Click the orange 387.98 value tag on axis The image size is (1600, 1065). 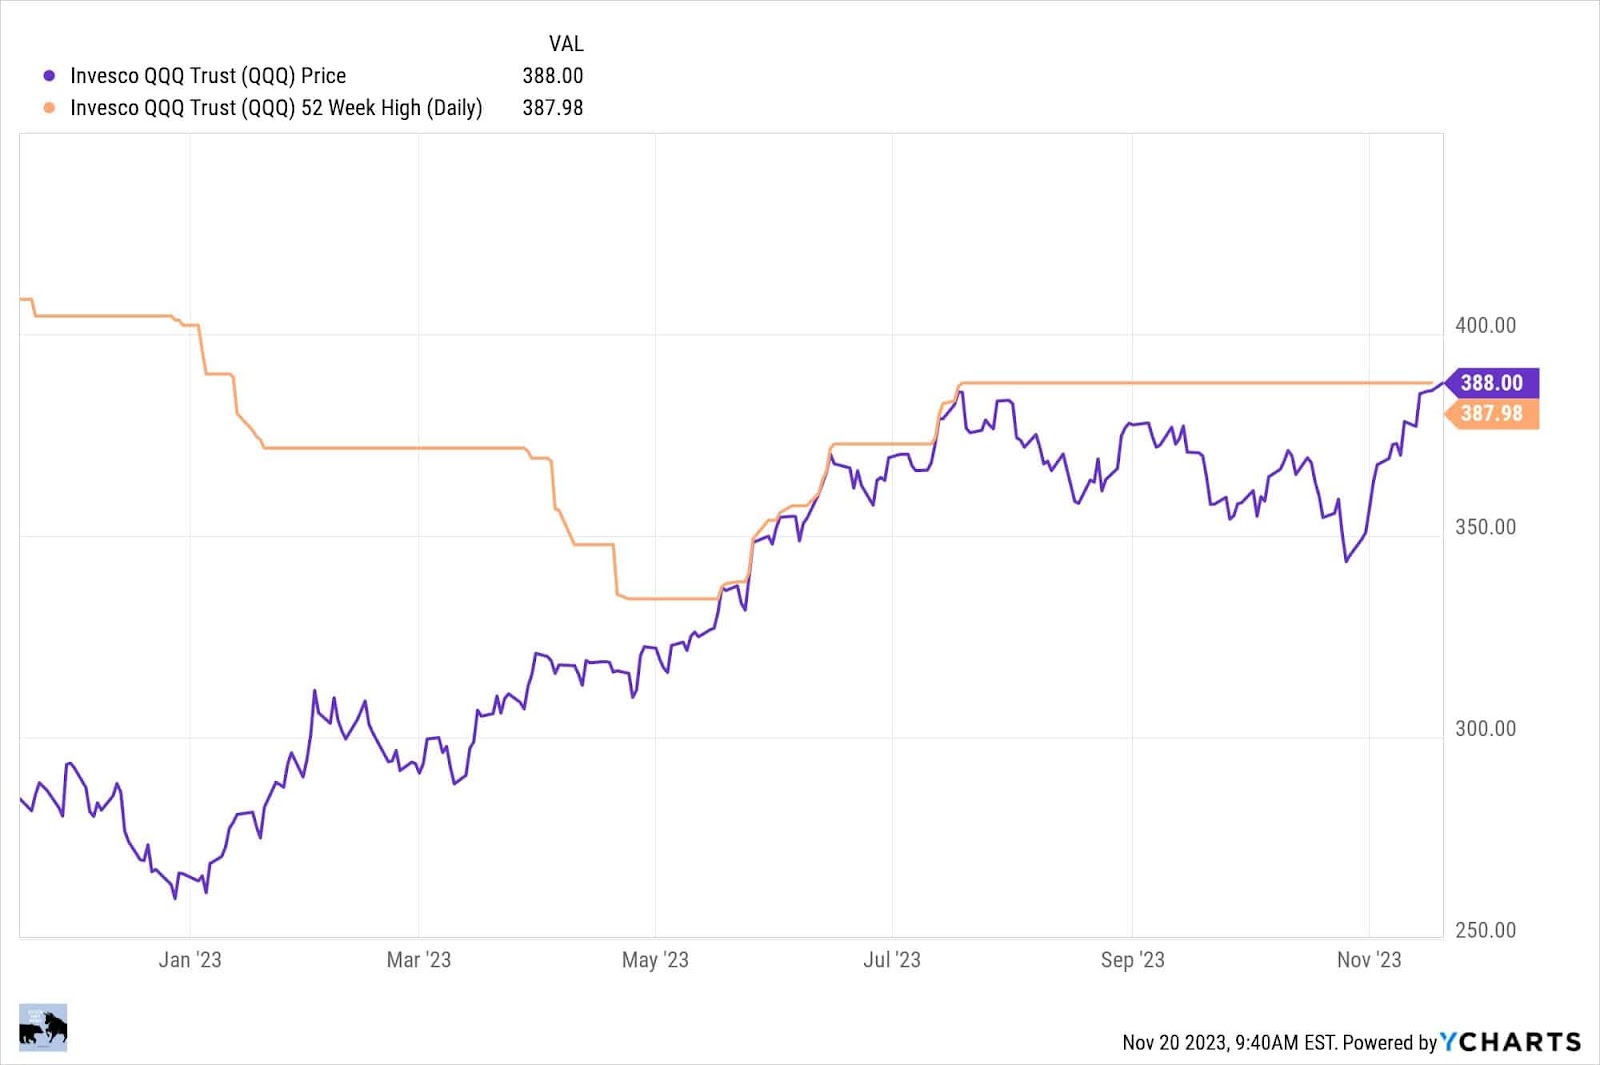click(x=1491, y=414)
